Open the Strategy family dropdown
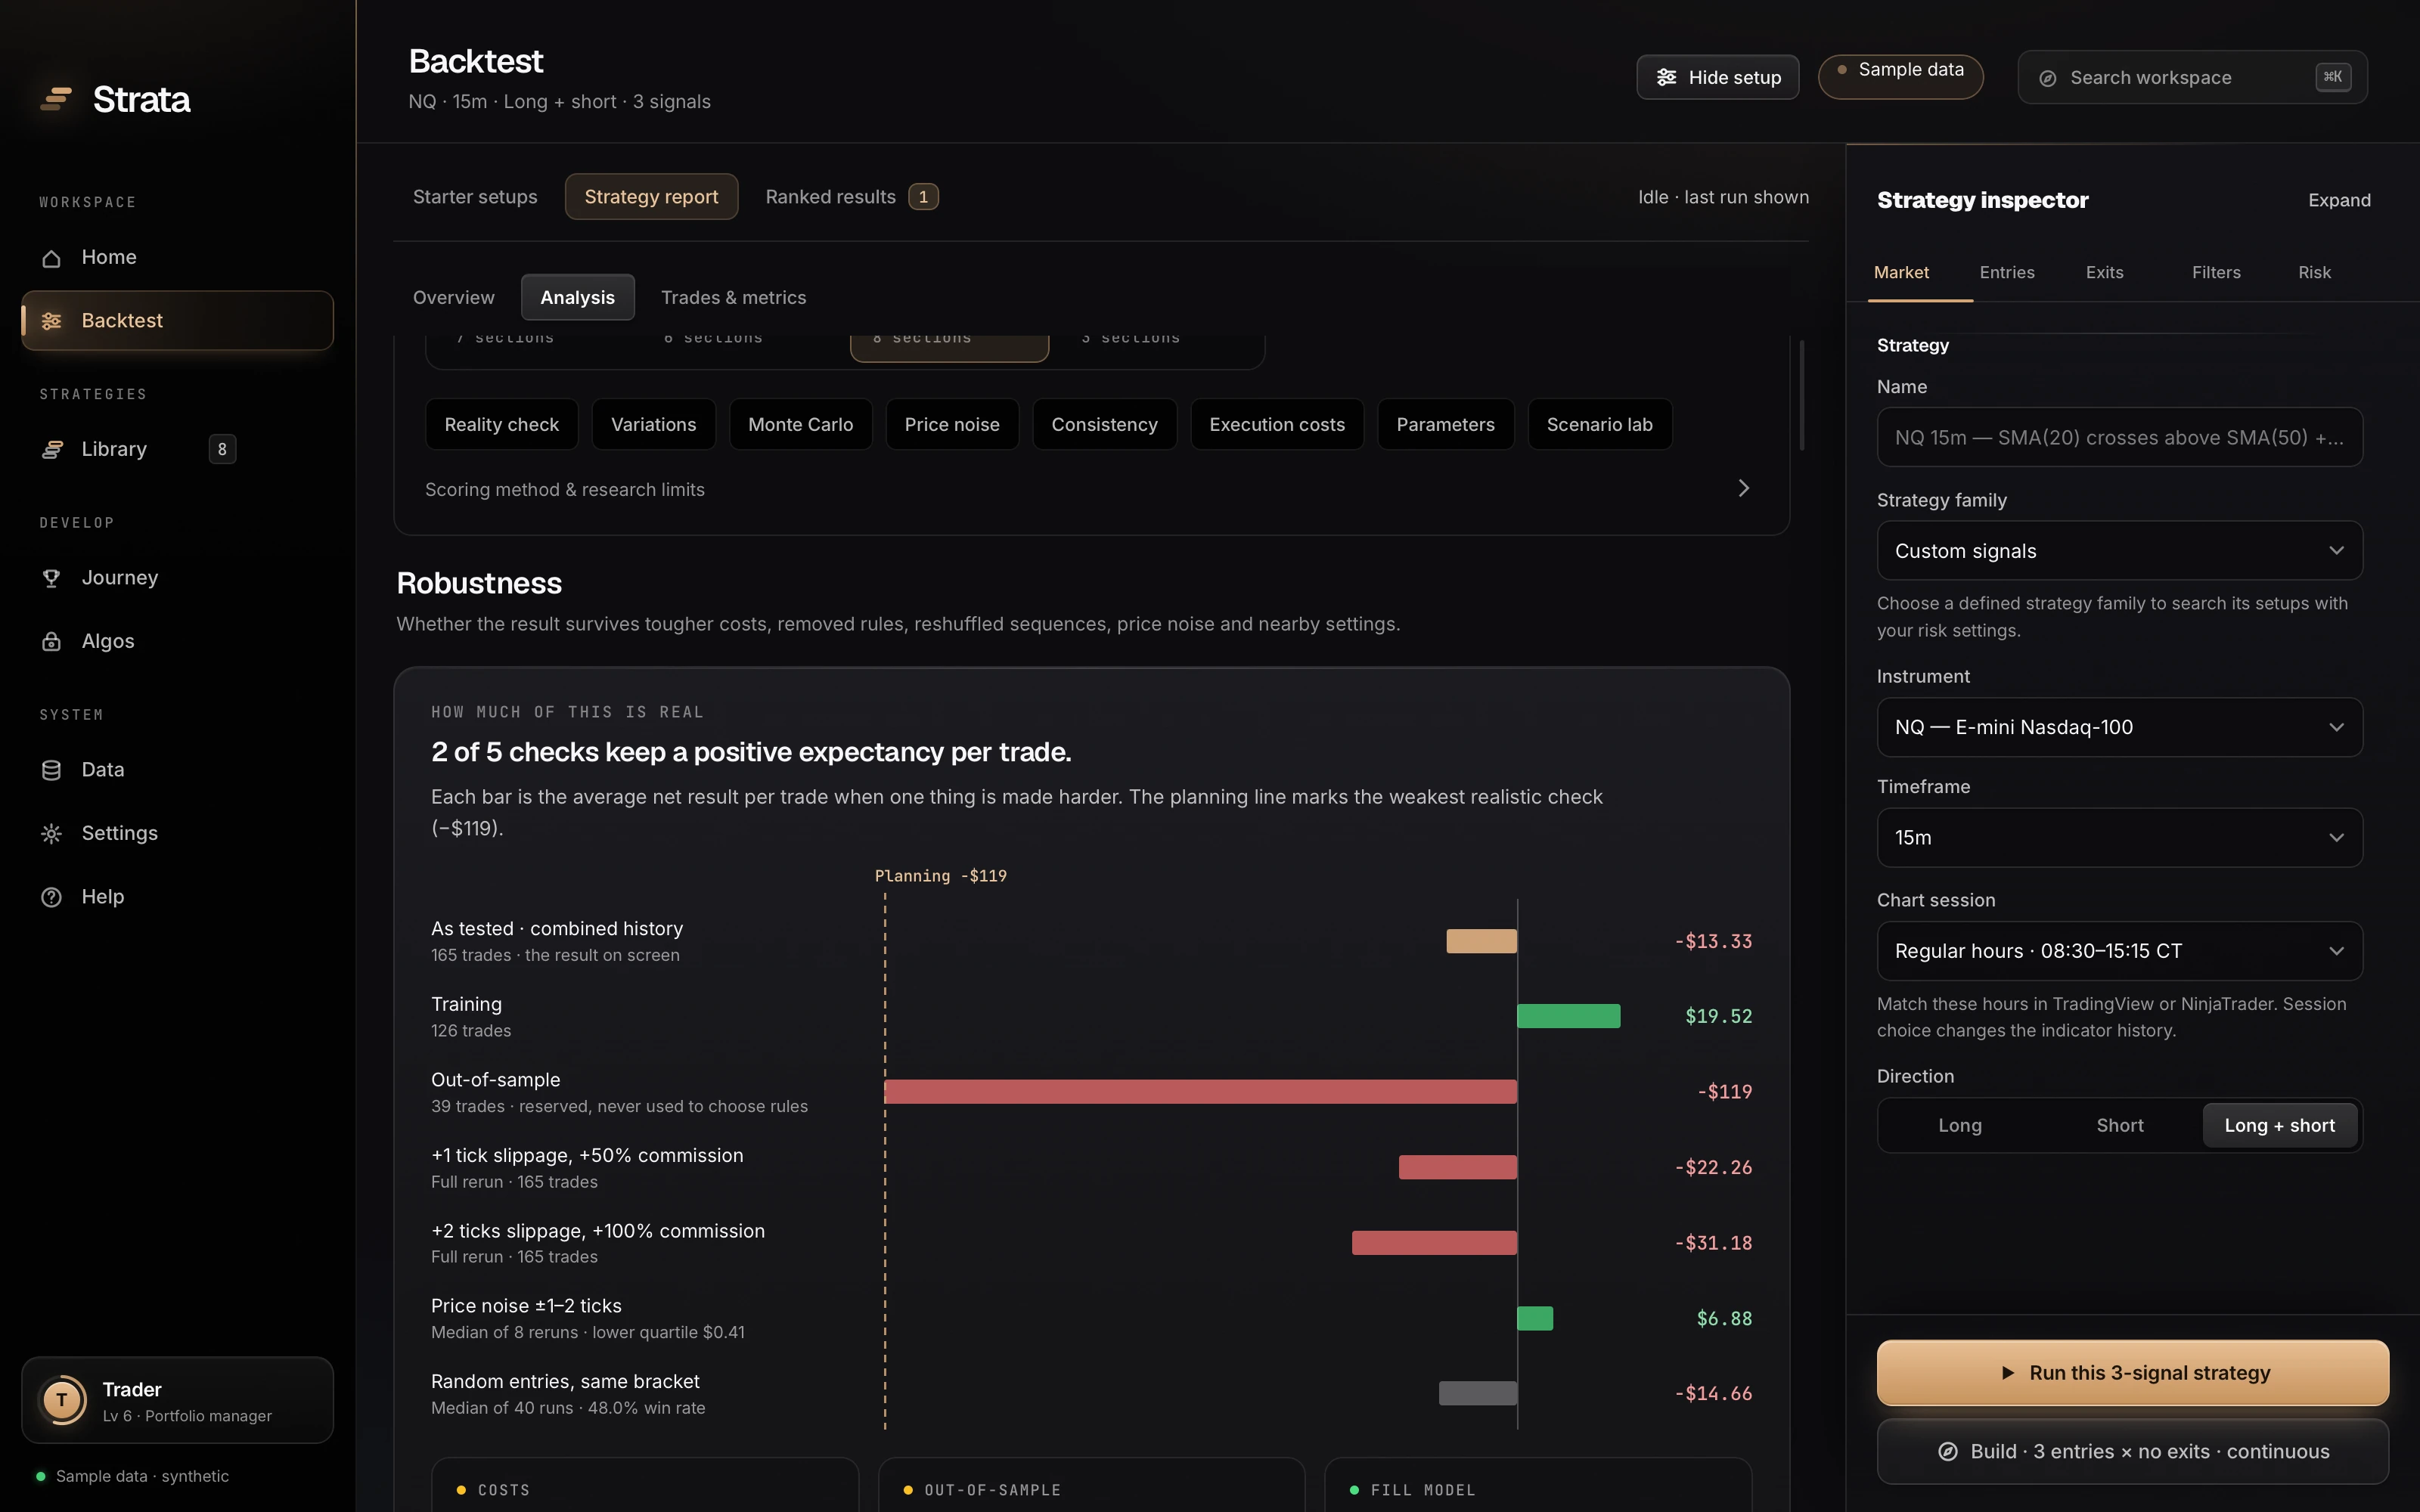This screenshot has height=1512, width=2420. click(2120, 551)
